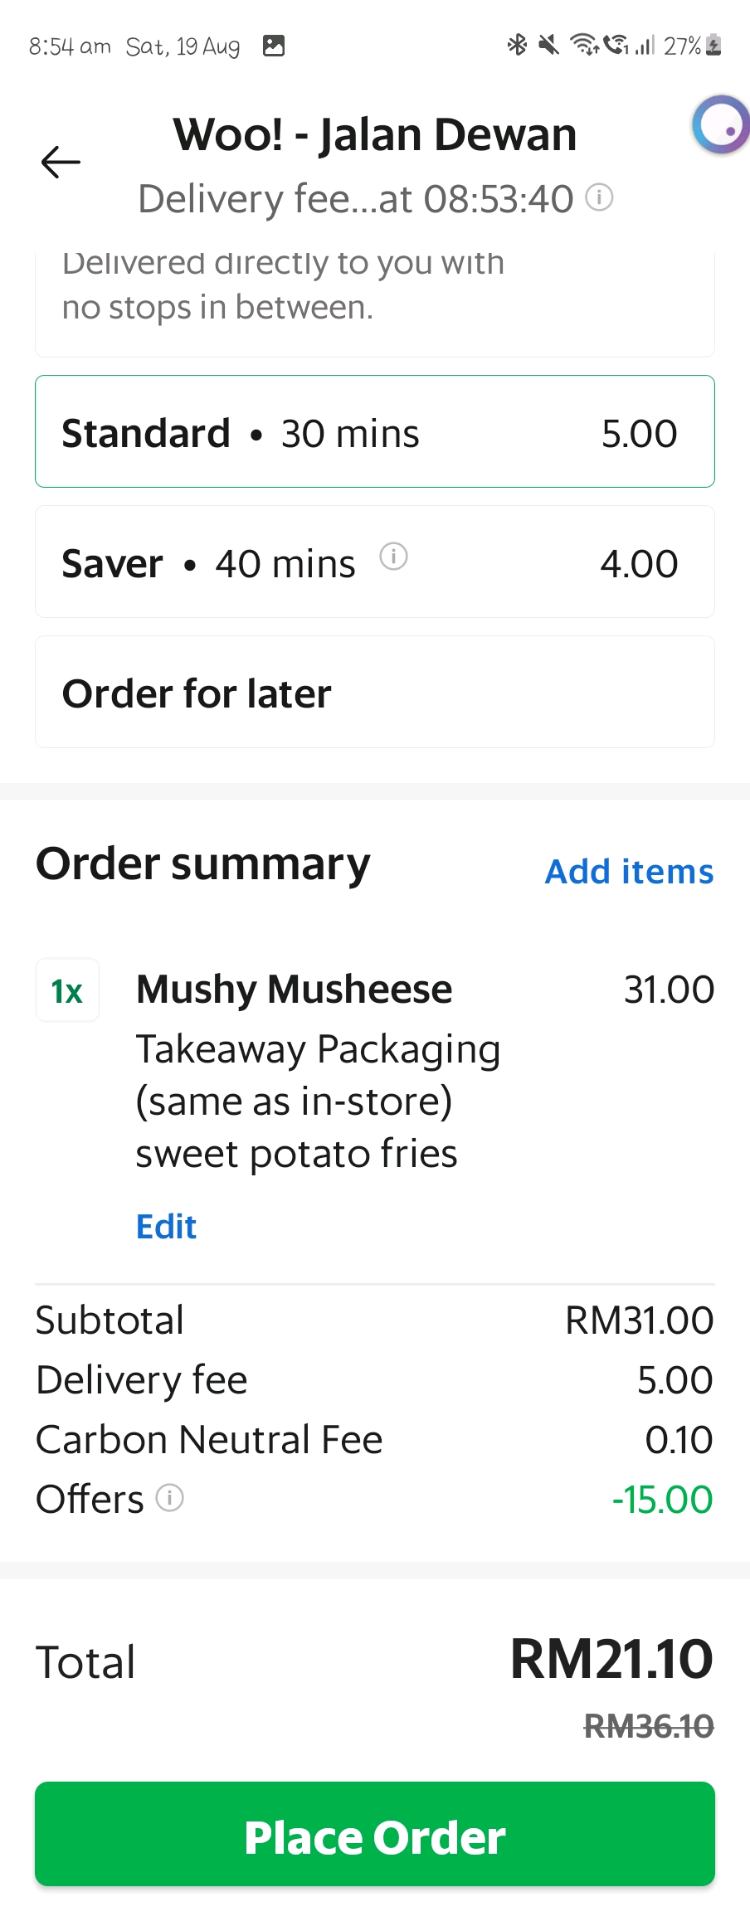Tap info icon beside Offers
Screen dimensions: 750x1921
click(x=170, y=1498)
